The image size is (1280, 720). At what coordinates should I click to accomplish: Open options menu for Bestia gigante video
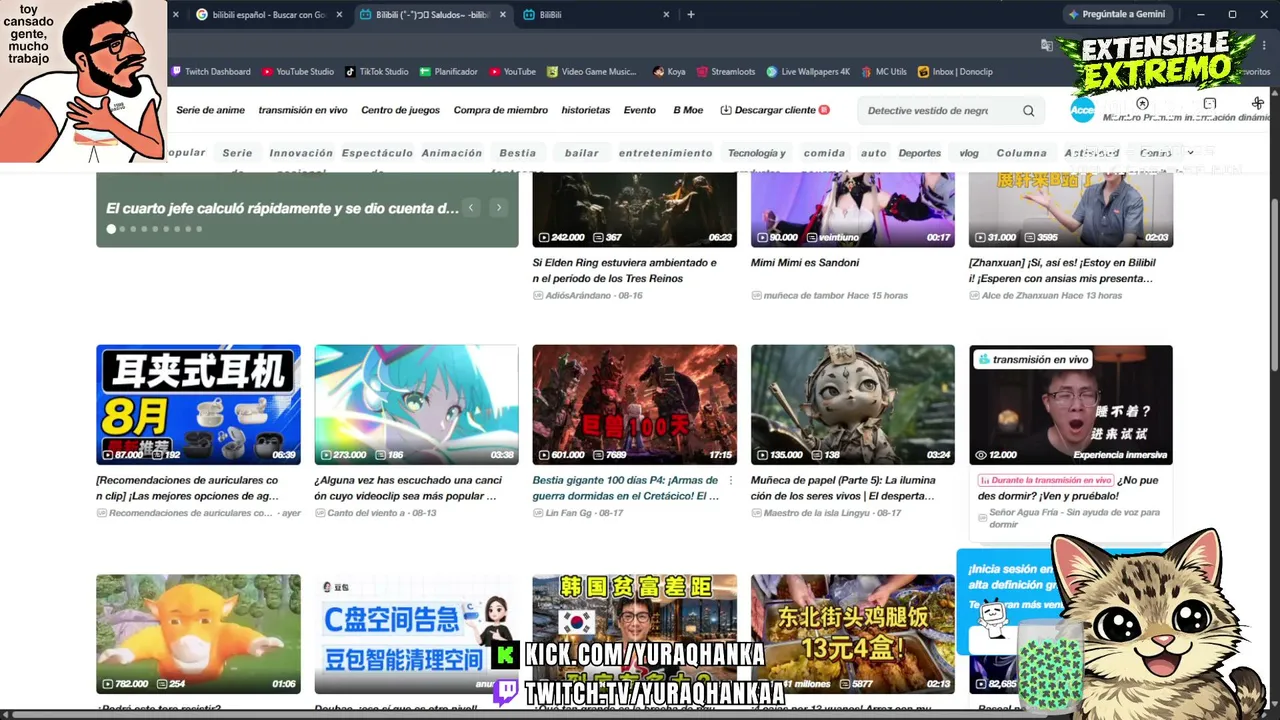(730, 481)
